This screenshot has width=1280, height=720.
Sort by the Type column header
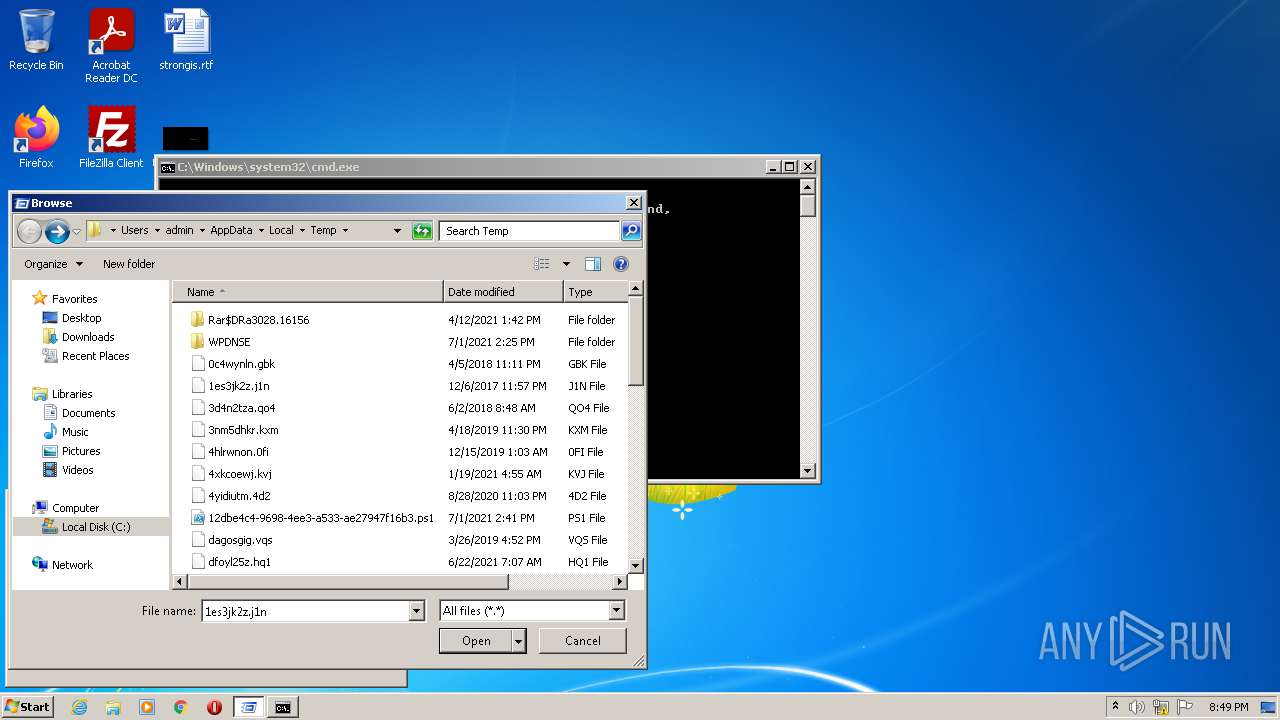pos(595,292)
